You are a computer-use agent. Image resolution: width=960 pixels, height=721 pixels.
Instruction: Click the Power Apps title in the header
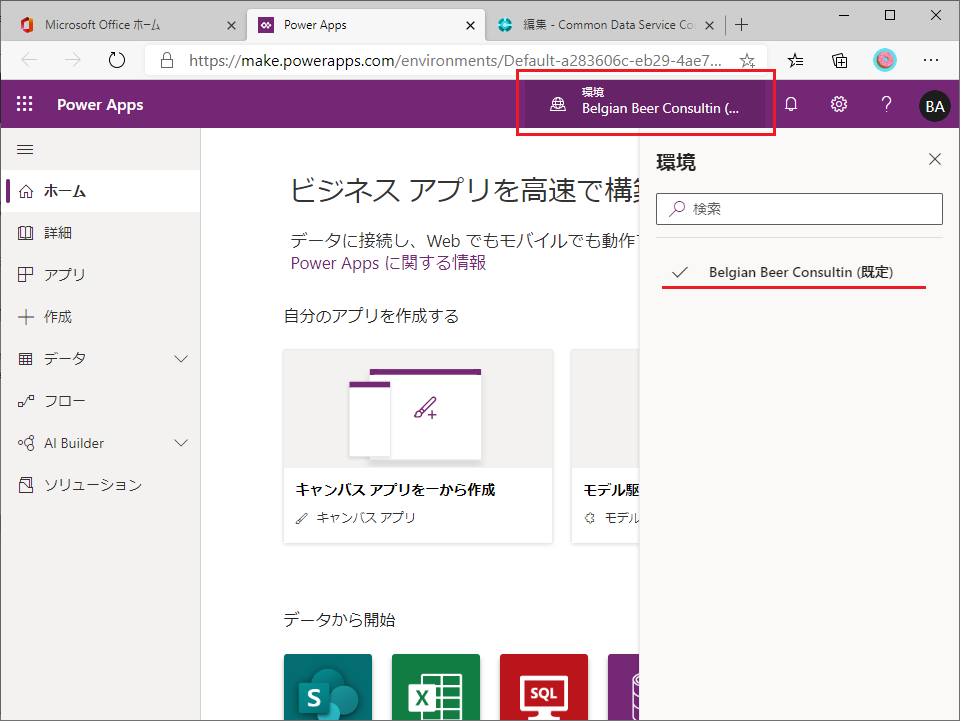[100, 105]
